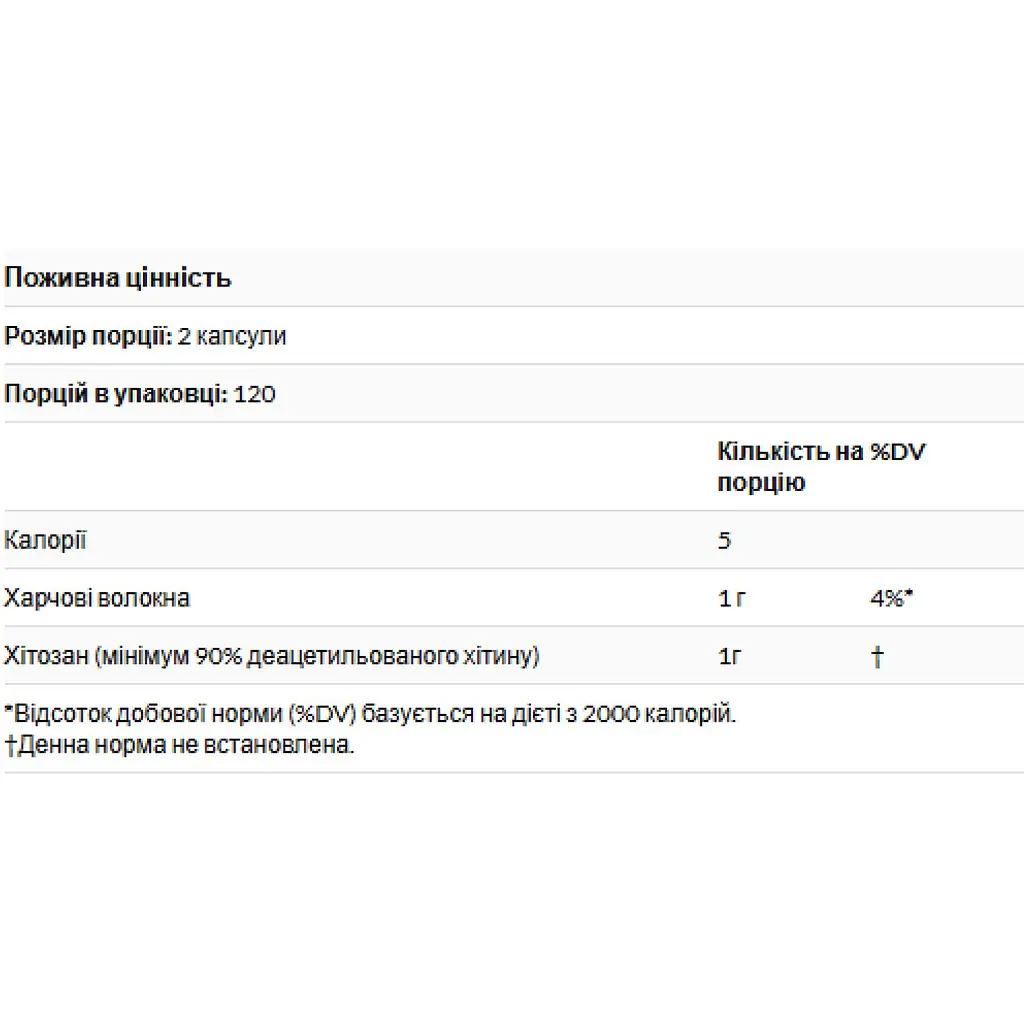Click the Розмір порції label
The image size is (1024, 1024).
point(86,336)
